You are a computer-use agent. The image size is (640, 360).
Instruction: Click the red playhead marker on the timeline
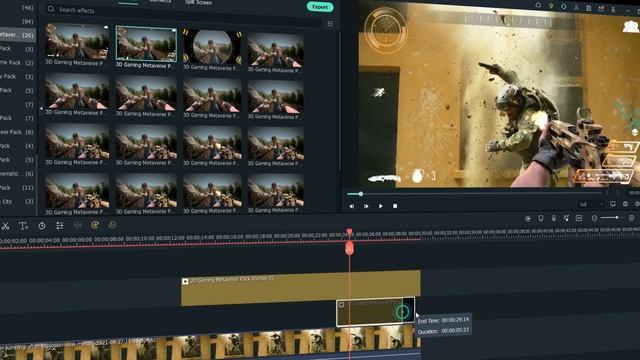coord(349,247)
